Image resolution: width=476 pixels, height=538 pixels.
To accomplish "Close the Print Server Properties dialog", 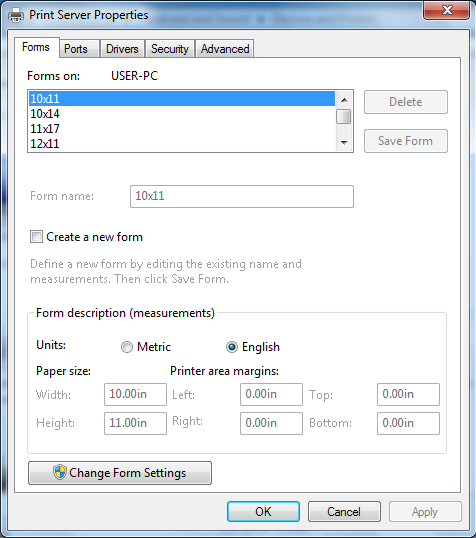I will pyautogui.click(x=446, y=10).
